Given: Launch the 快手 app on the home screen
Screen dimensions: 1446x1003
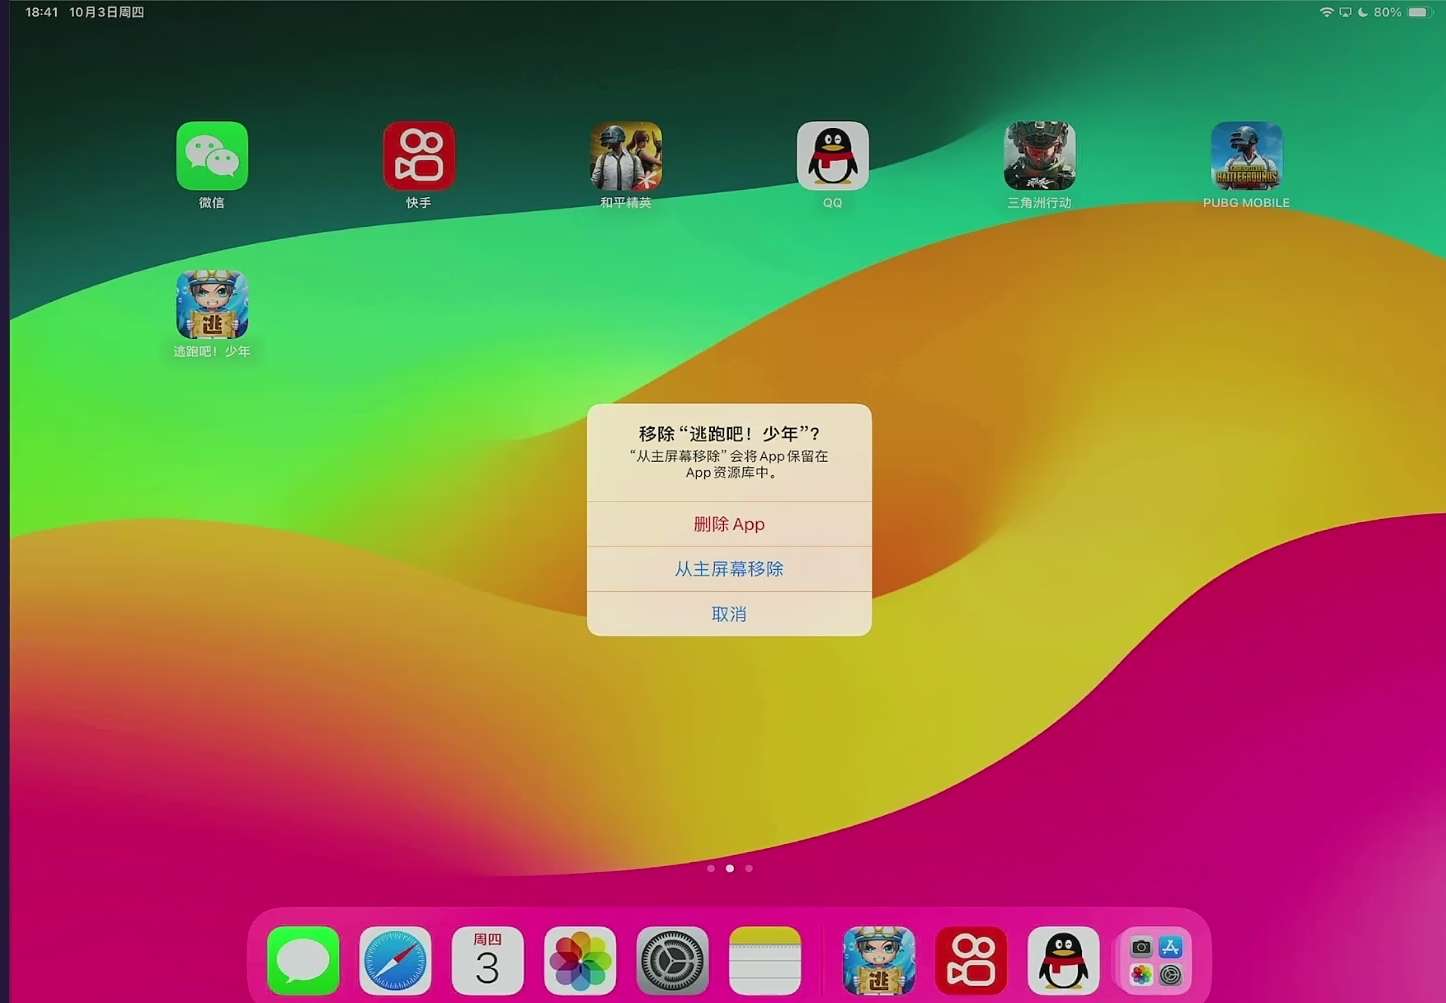Looking at the screenshot, I should click(x=419, y=156).
